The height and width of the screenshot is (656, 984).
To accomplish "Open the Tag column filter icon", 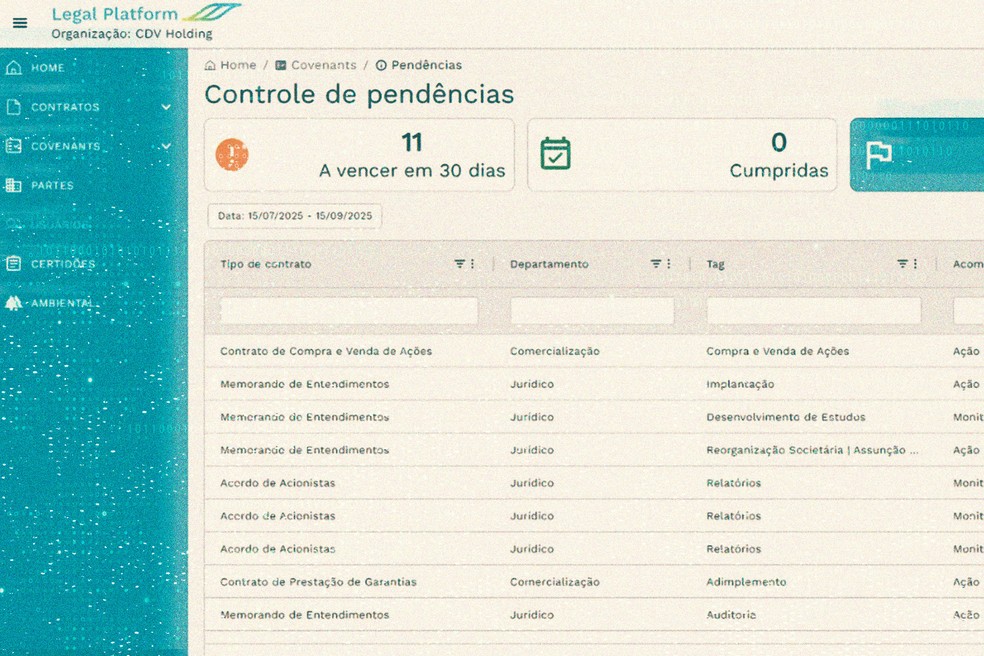I will point(902,264).
